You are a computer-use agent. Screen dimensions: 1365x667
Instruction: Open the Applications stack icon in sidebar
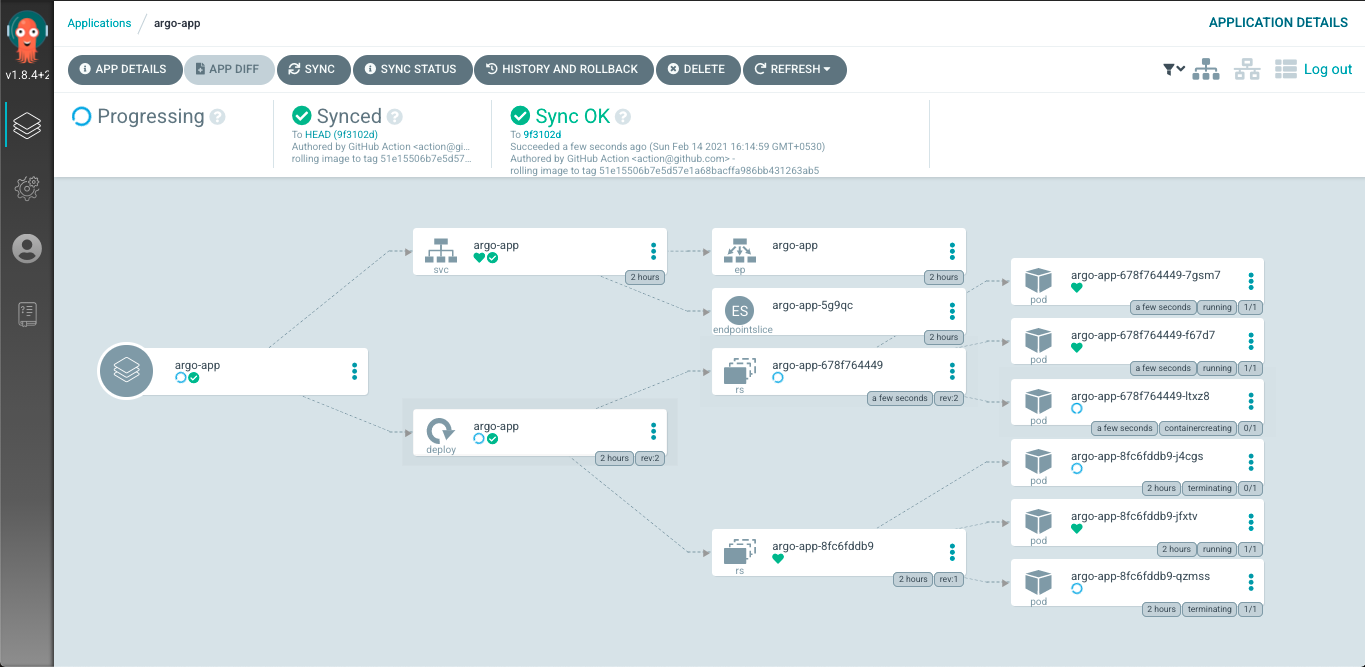27,126
